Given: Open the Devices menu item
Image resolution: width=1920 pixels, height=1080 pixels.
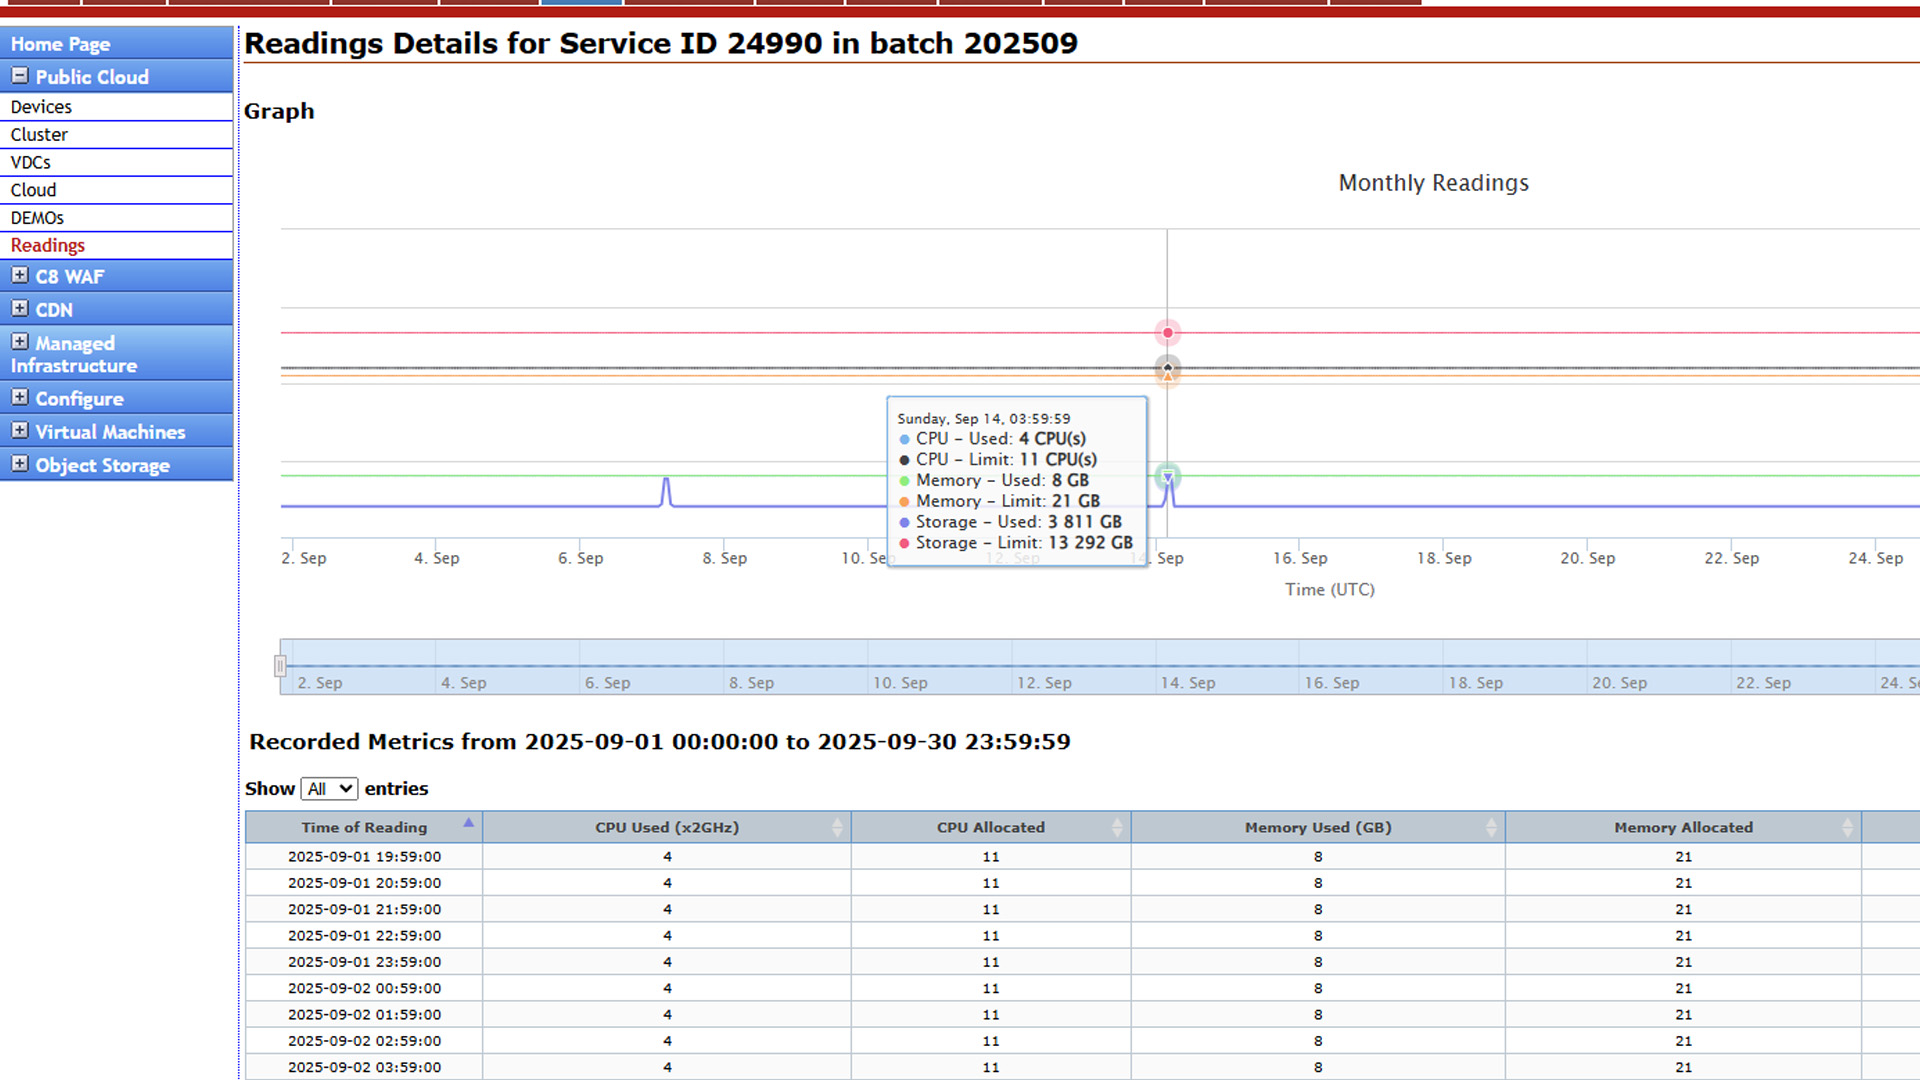Looking at the screenshot, I should coord(41,107).
